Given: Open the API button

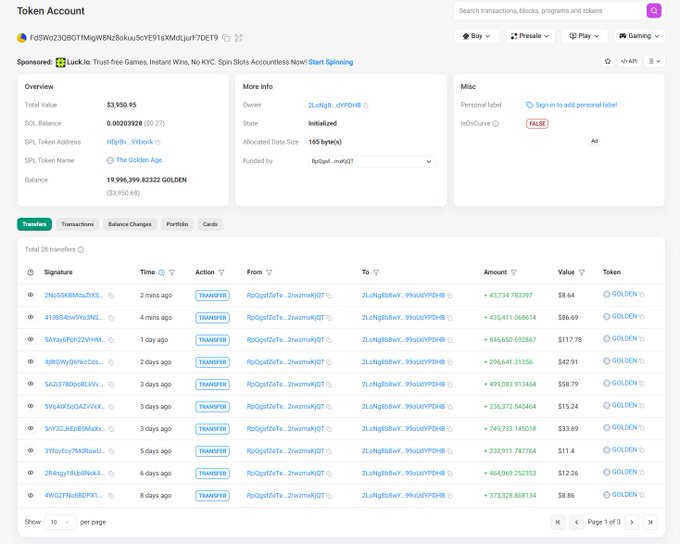Looking at the screenshot, I should (x=628, y=61).
